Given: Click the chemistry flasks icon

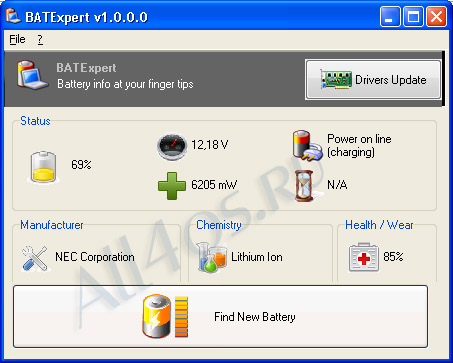Looking at the screenshot, I should coord(211,257).
